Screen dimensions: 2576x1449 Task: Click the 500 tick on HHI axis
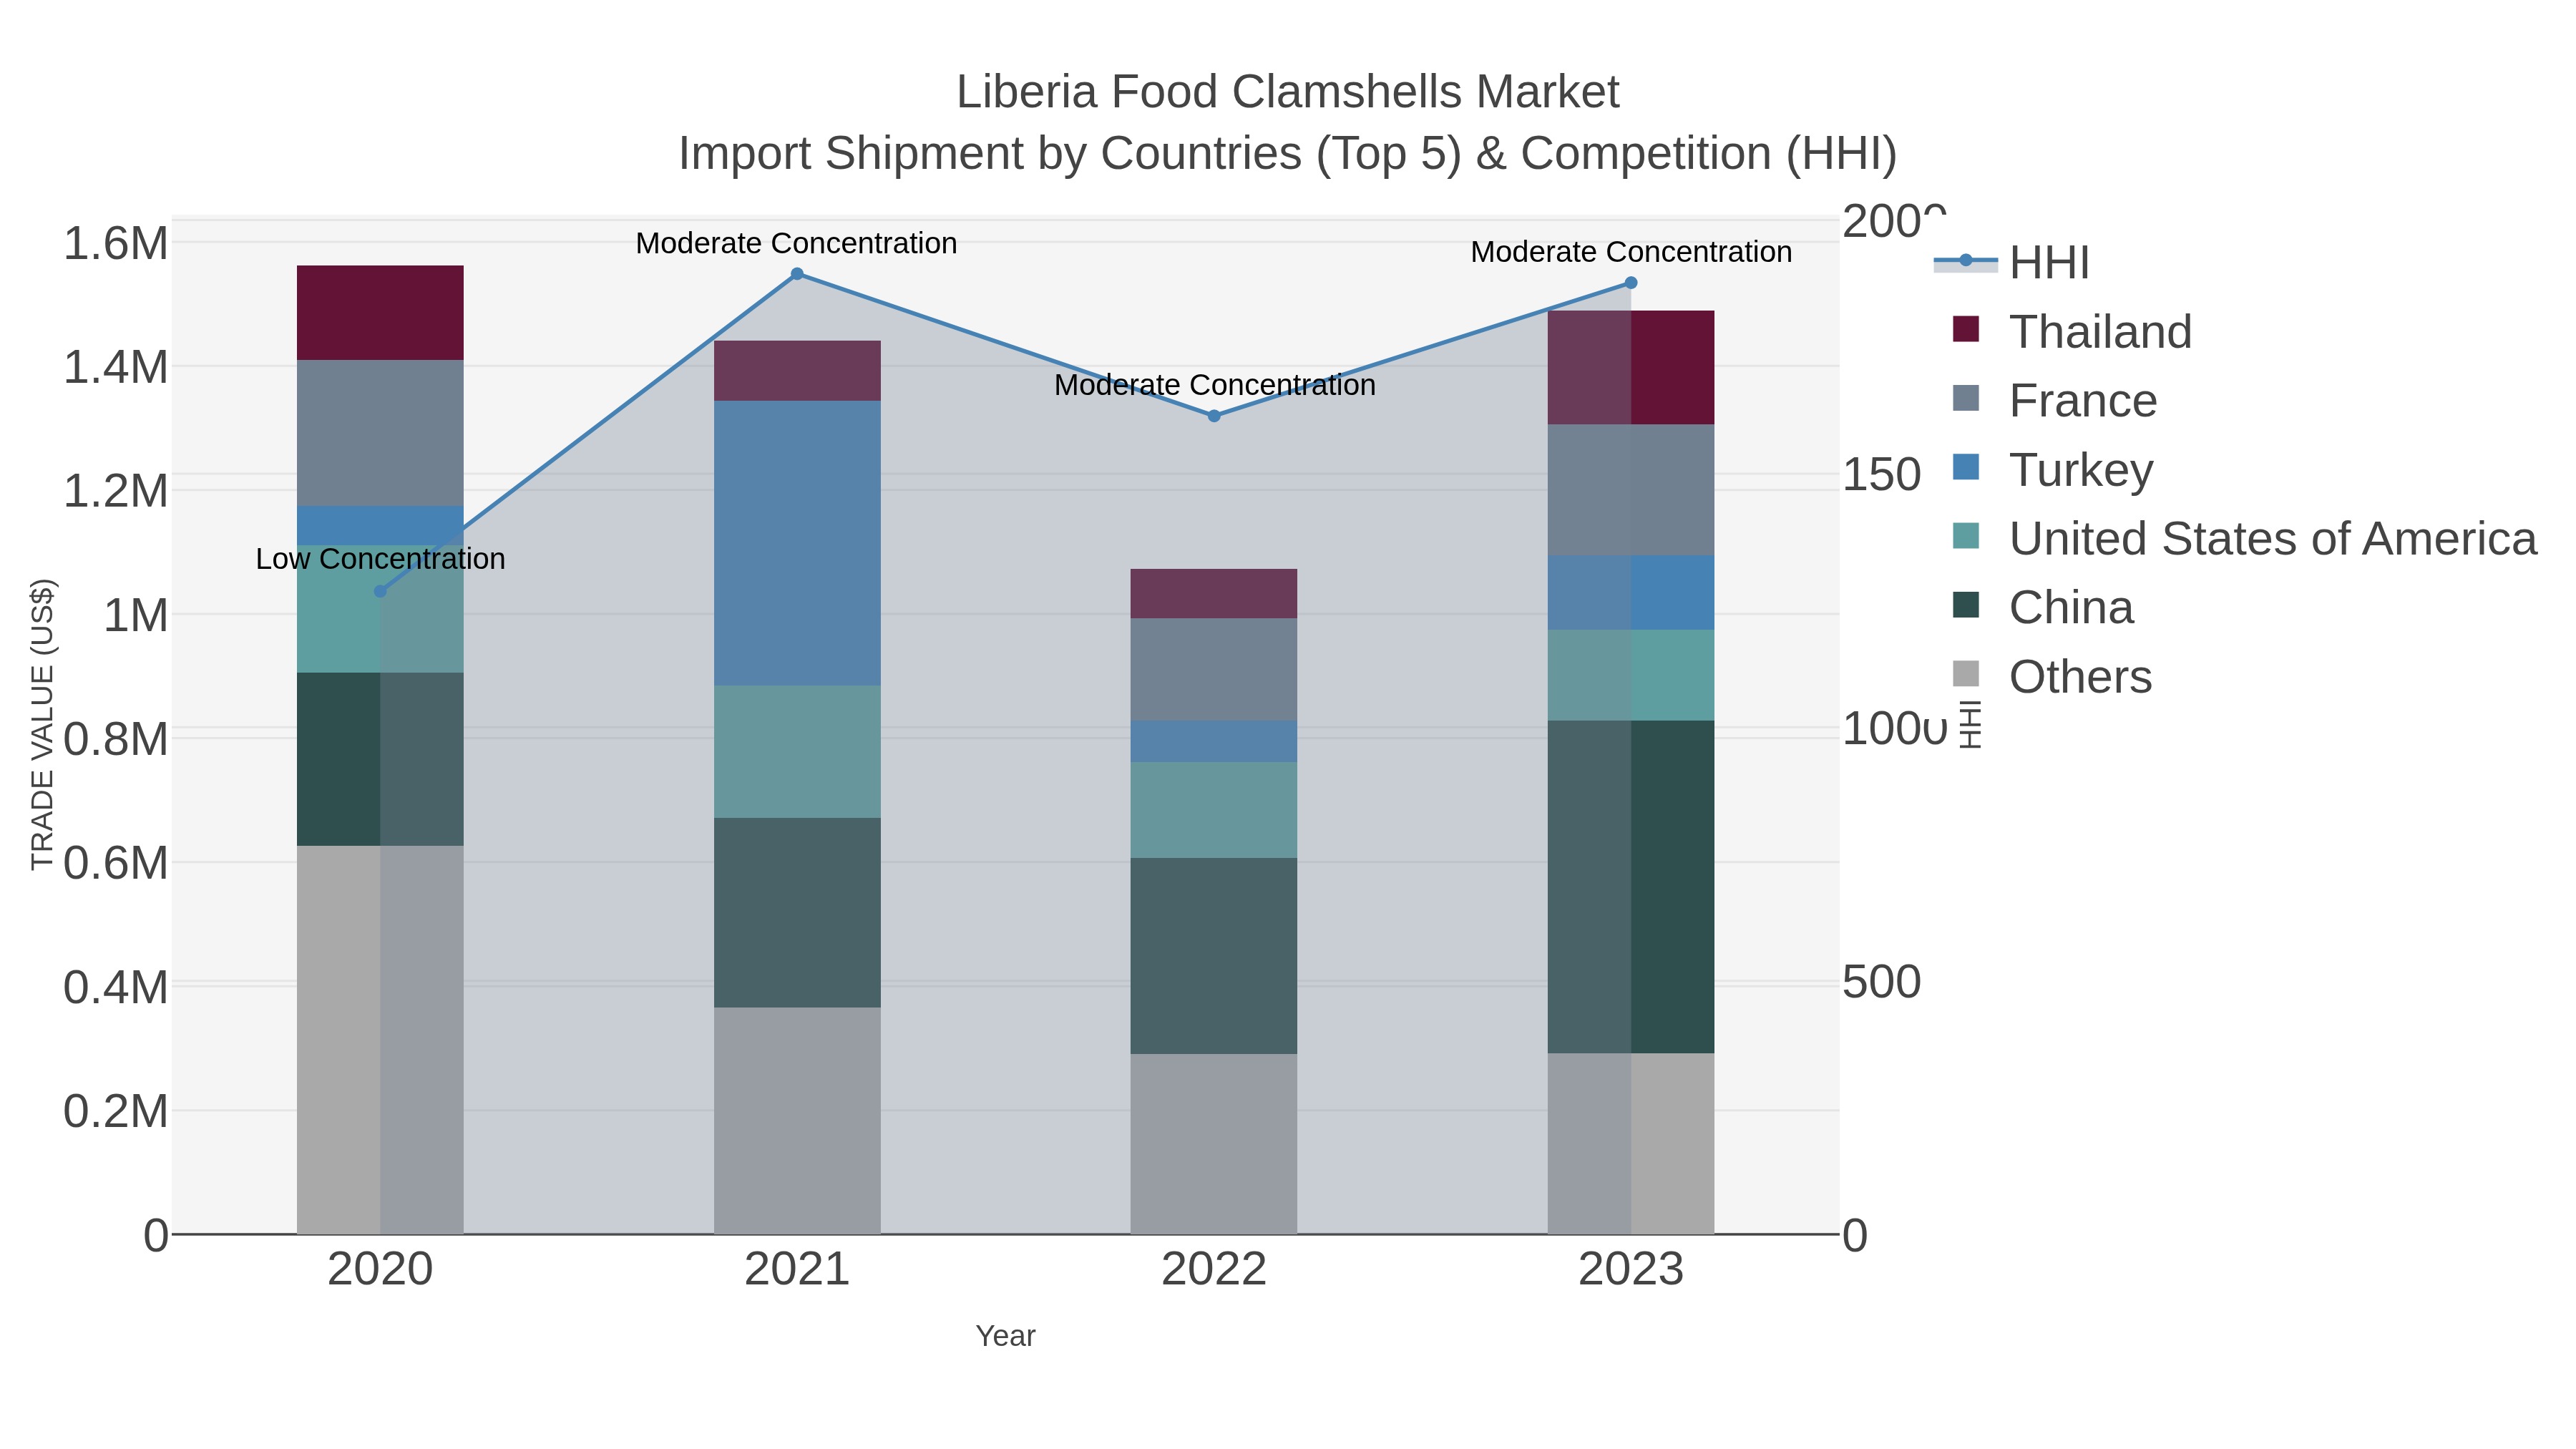point(1882,982)
